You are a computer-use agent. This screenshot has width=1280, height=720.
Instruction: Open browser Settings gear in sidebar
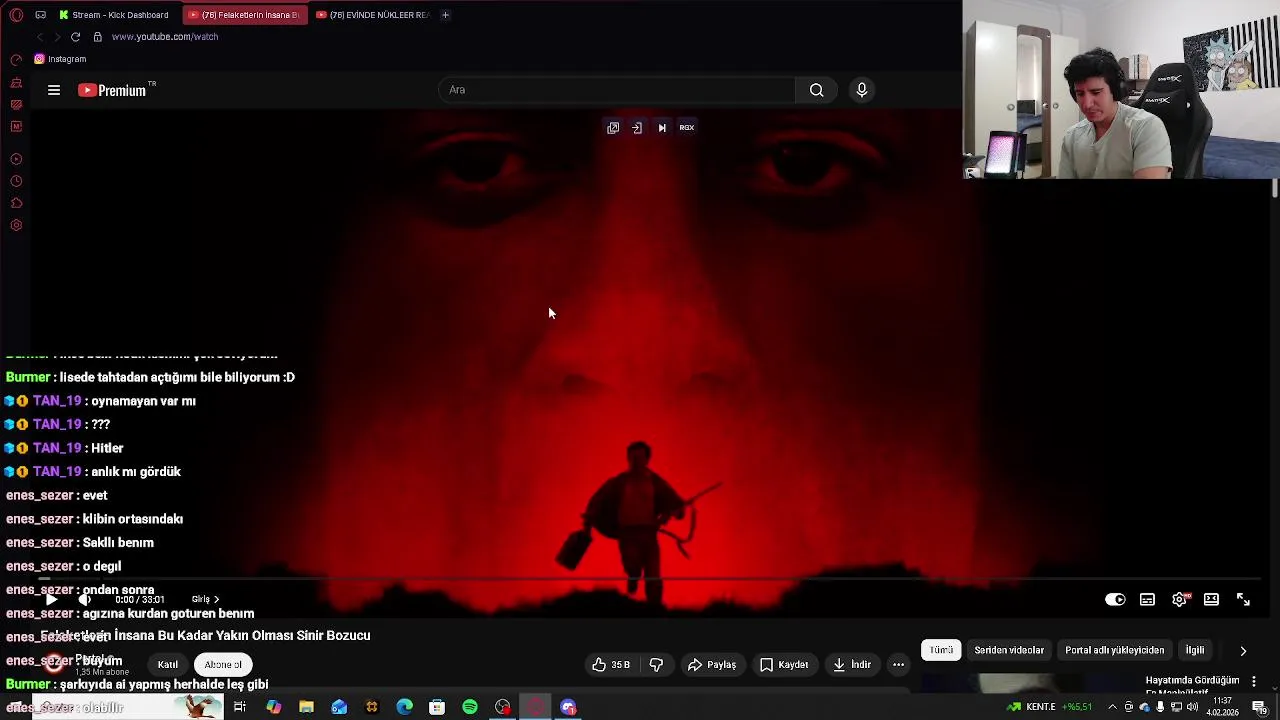click(16, 225)
